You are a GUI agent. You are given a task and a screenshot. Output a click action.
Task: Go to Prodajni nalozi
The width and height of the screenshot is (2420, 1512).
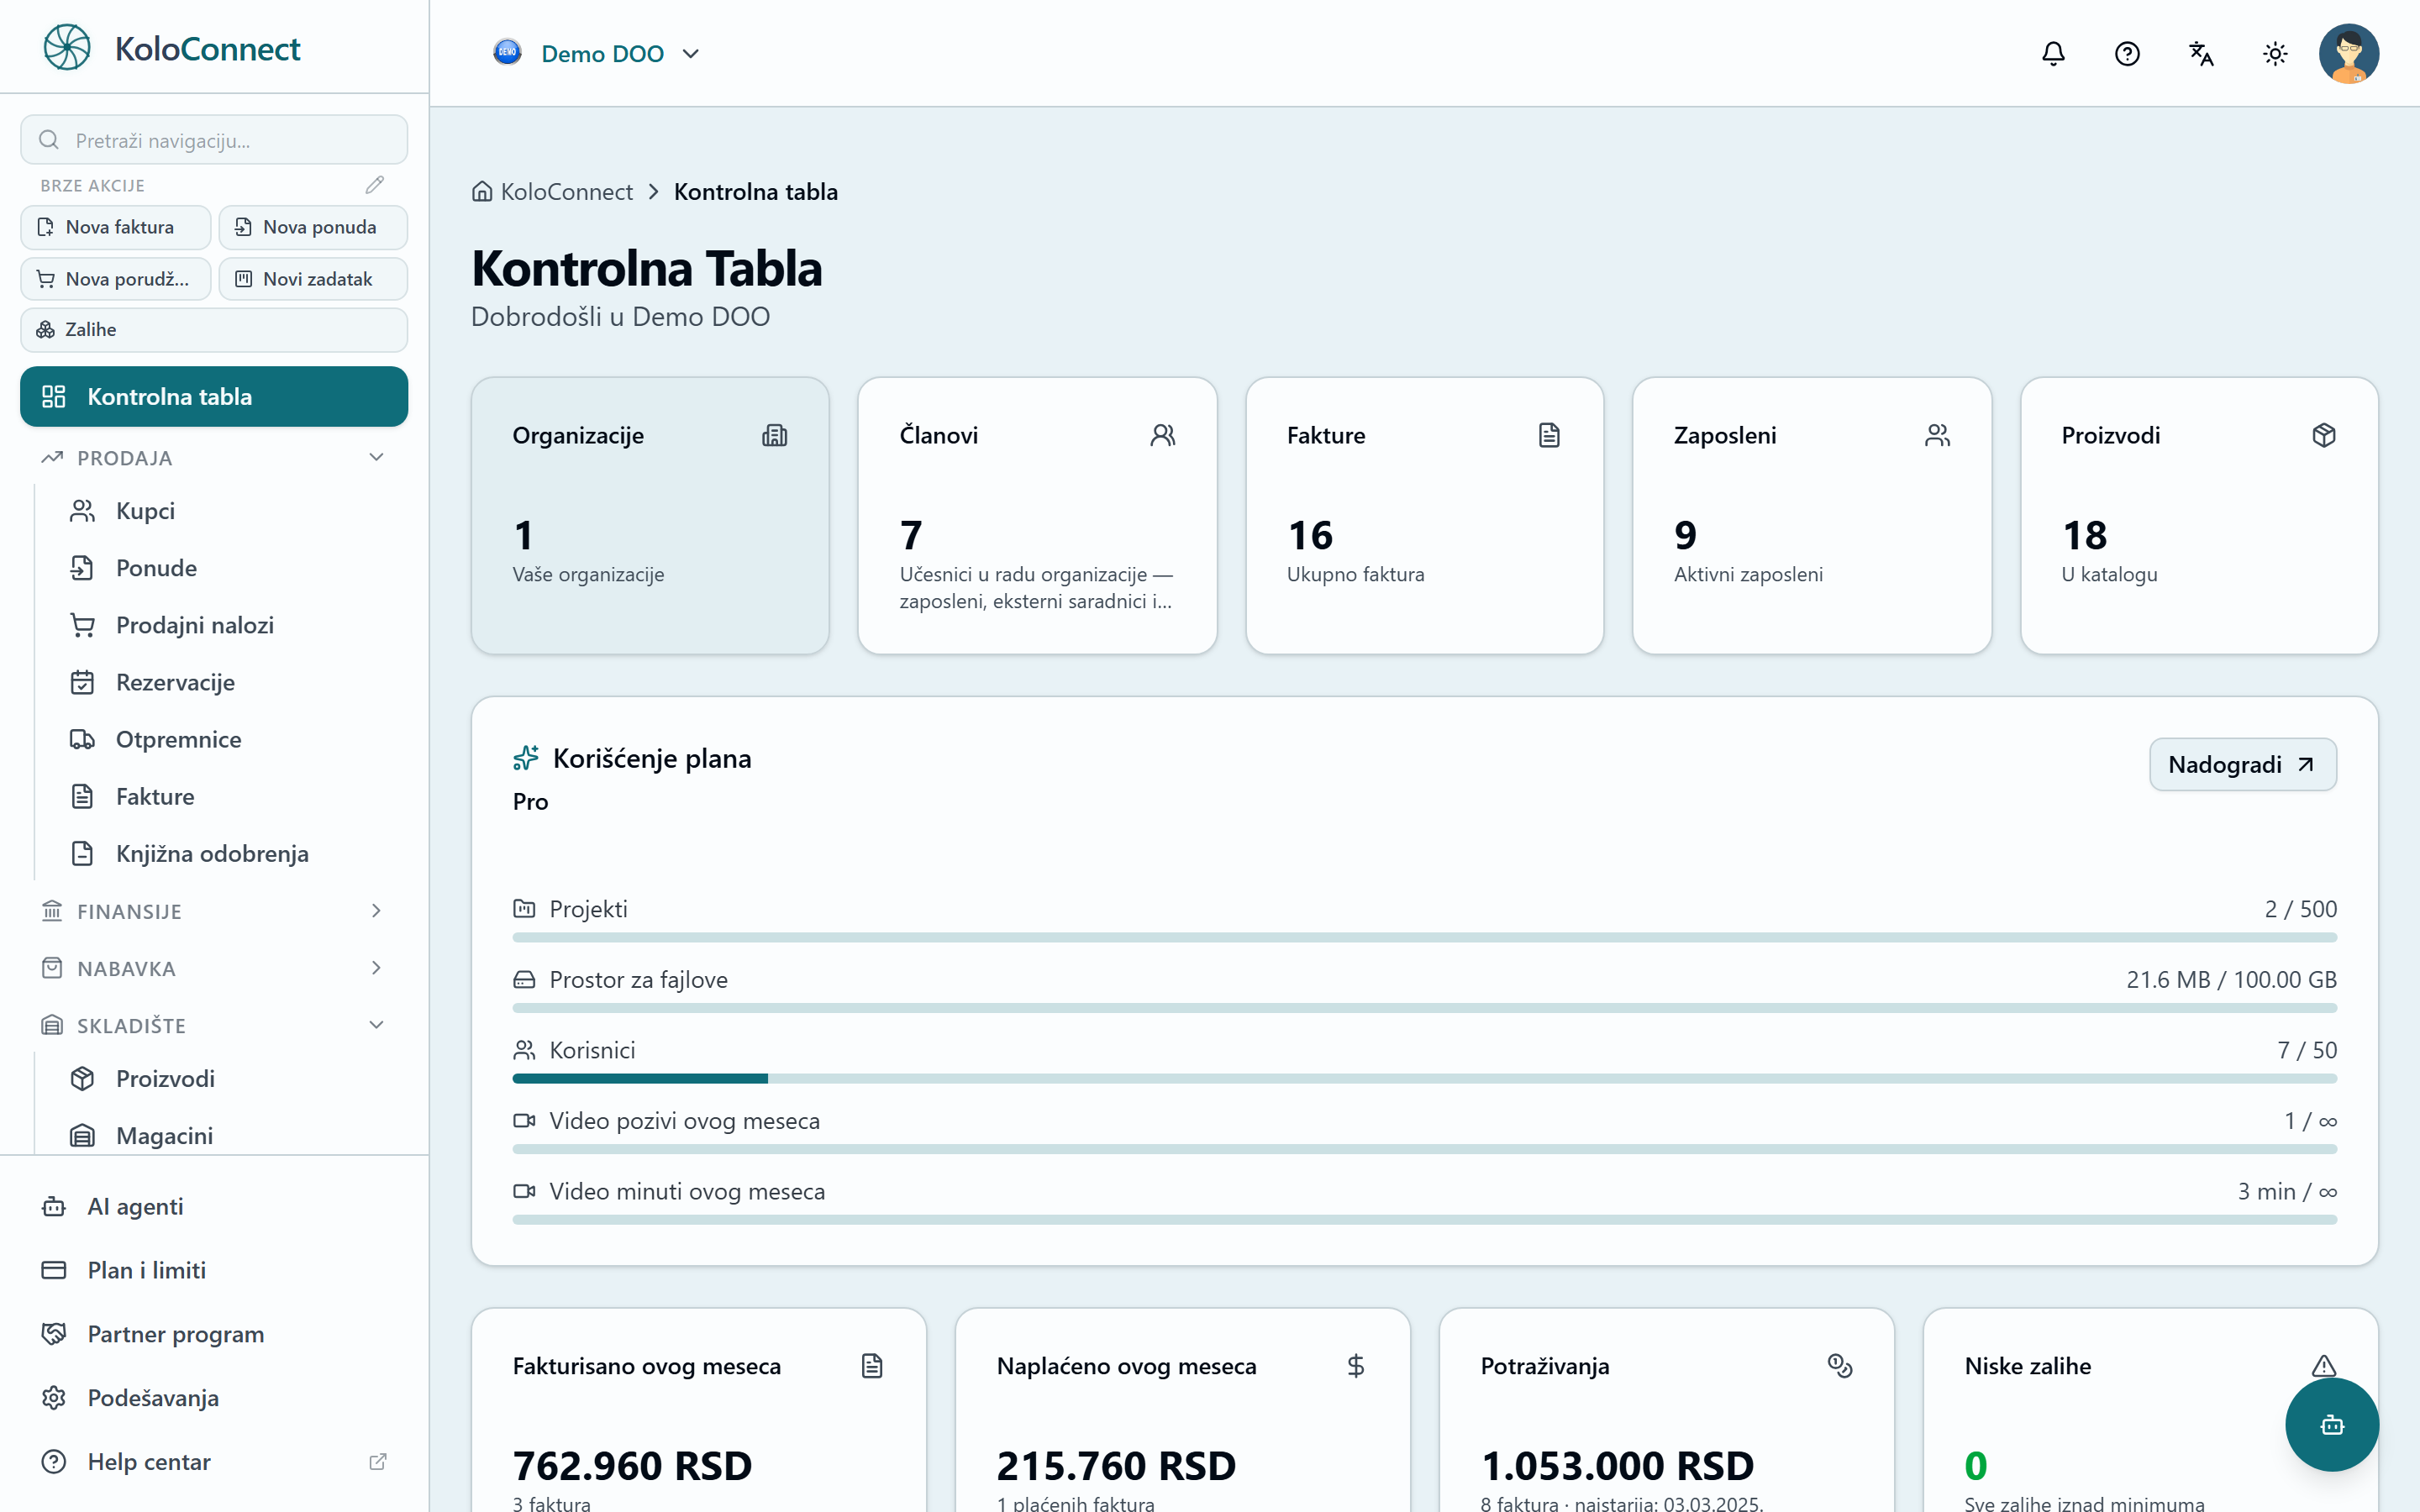(227, 625)
